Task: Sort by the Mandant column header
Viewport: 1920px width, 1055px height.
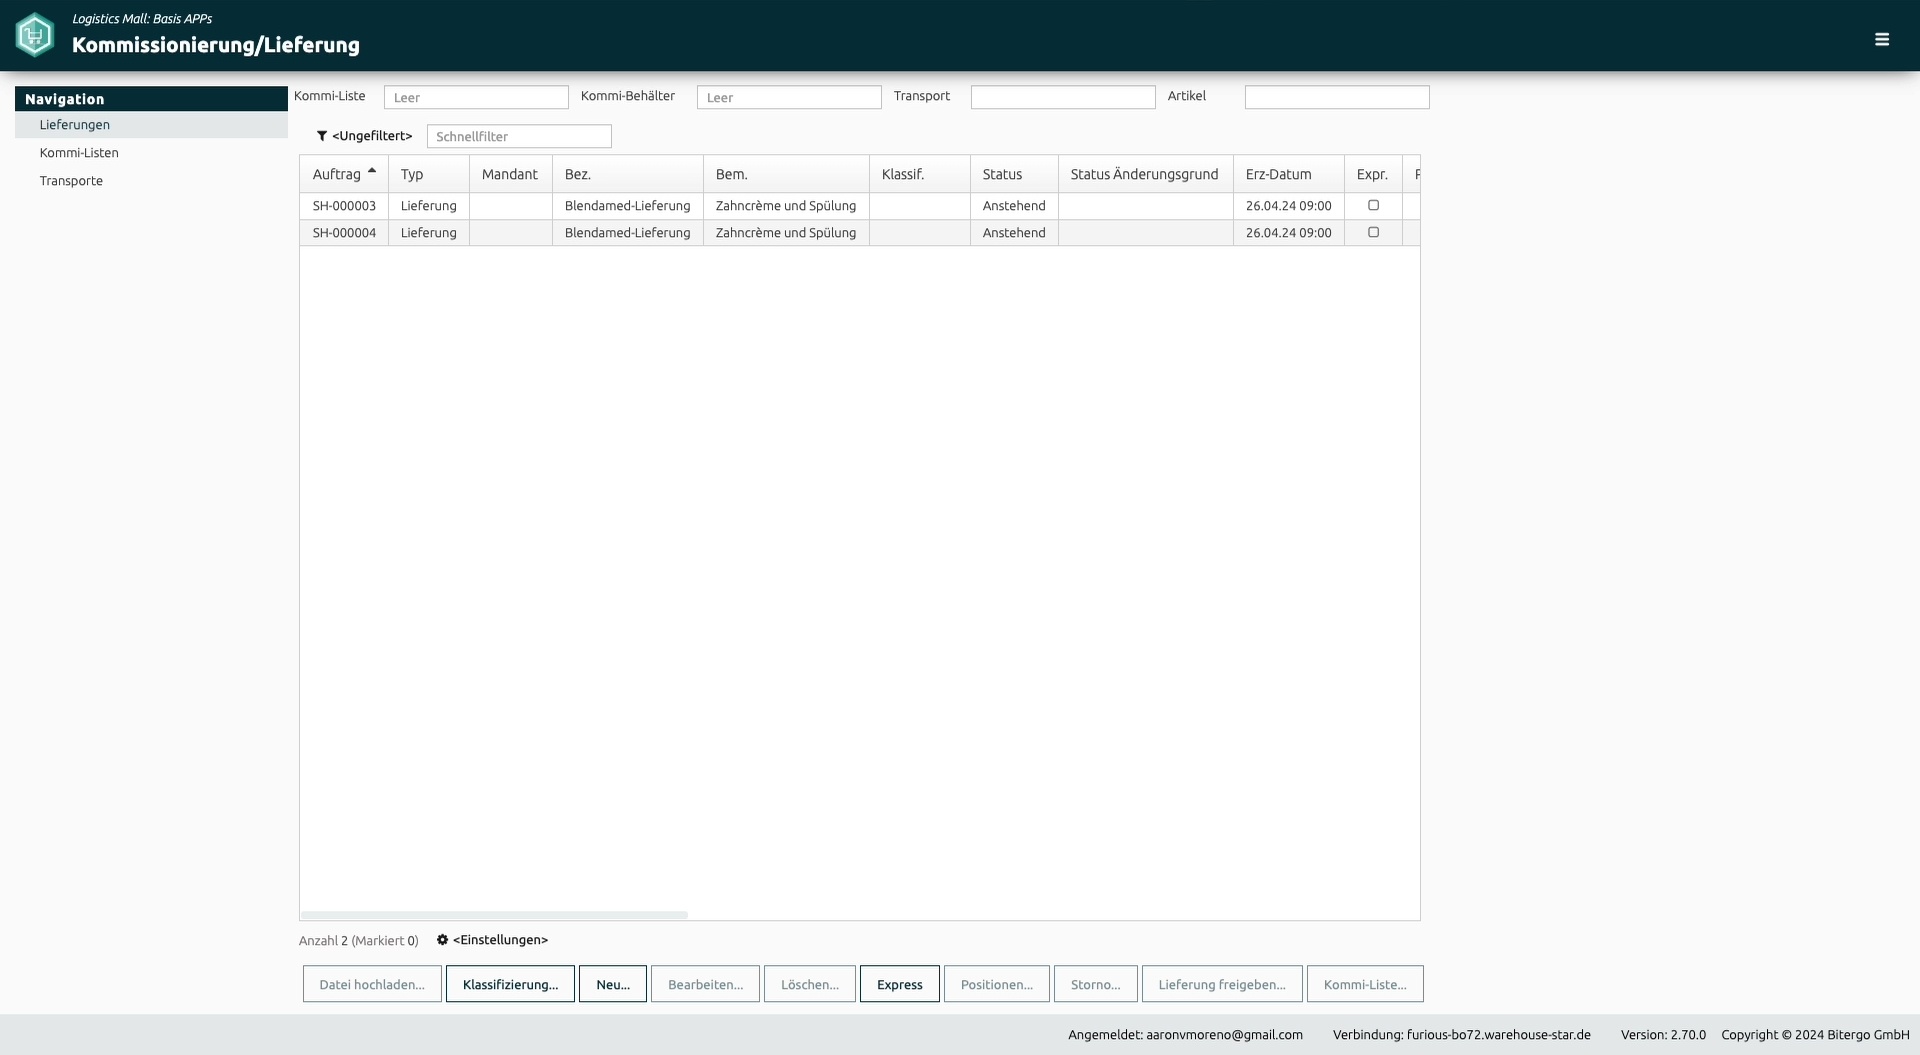Action: pyautogui.click(x=511, y=174)
